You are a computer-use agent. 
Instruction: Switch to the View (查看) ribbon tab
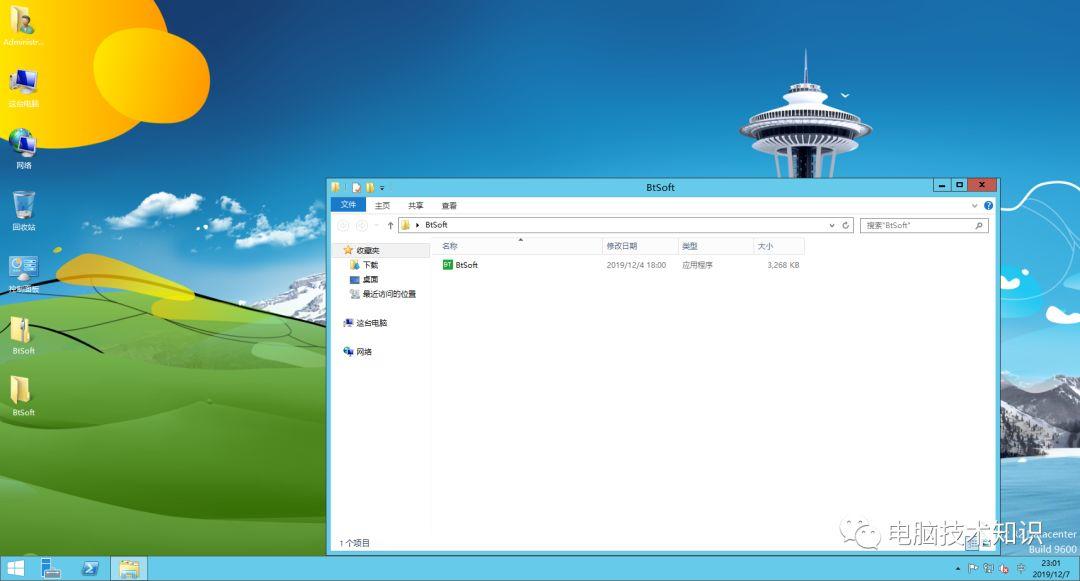tap(449, 206)
